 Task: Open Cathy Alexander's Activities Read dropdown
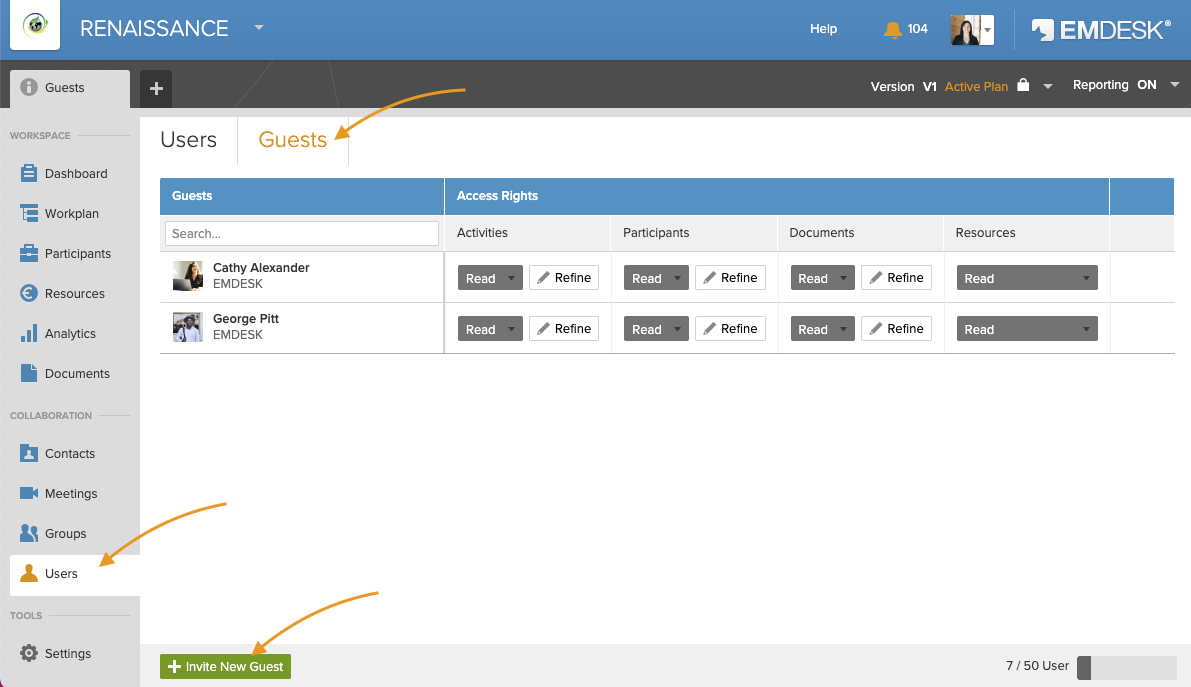click(490, 278)
